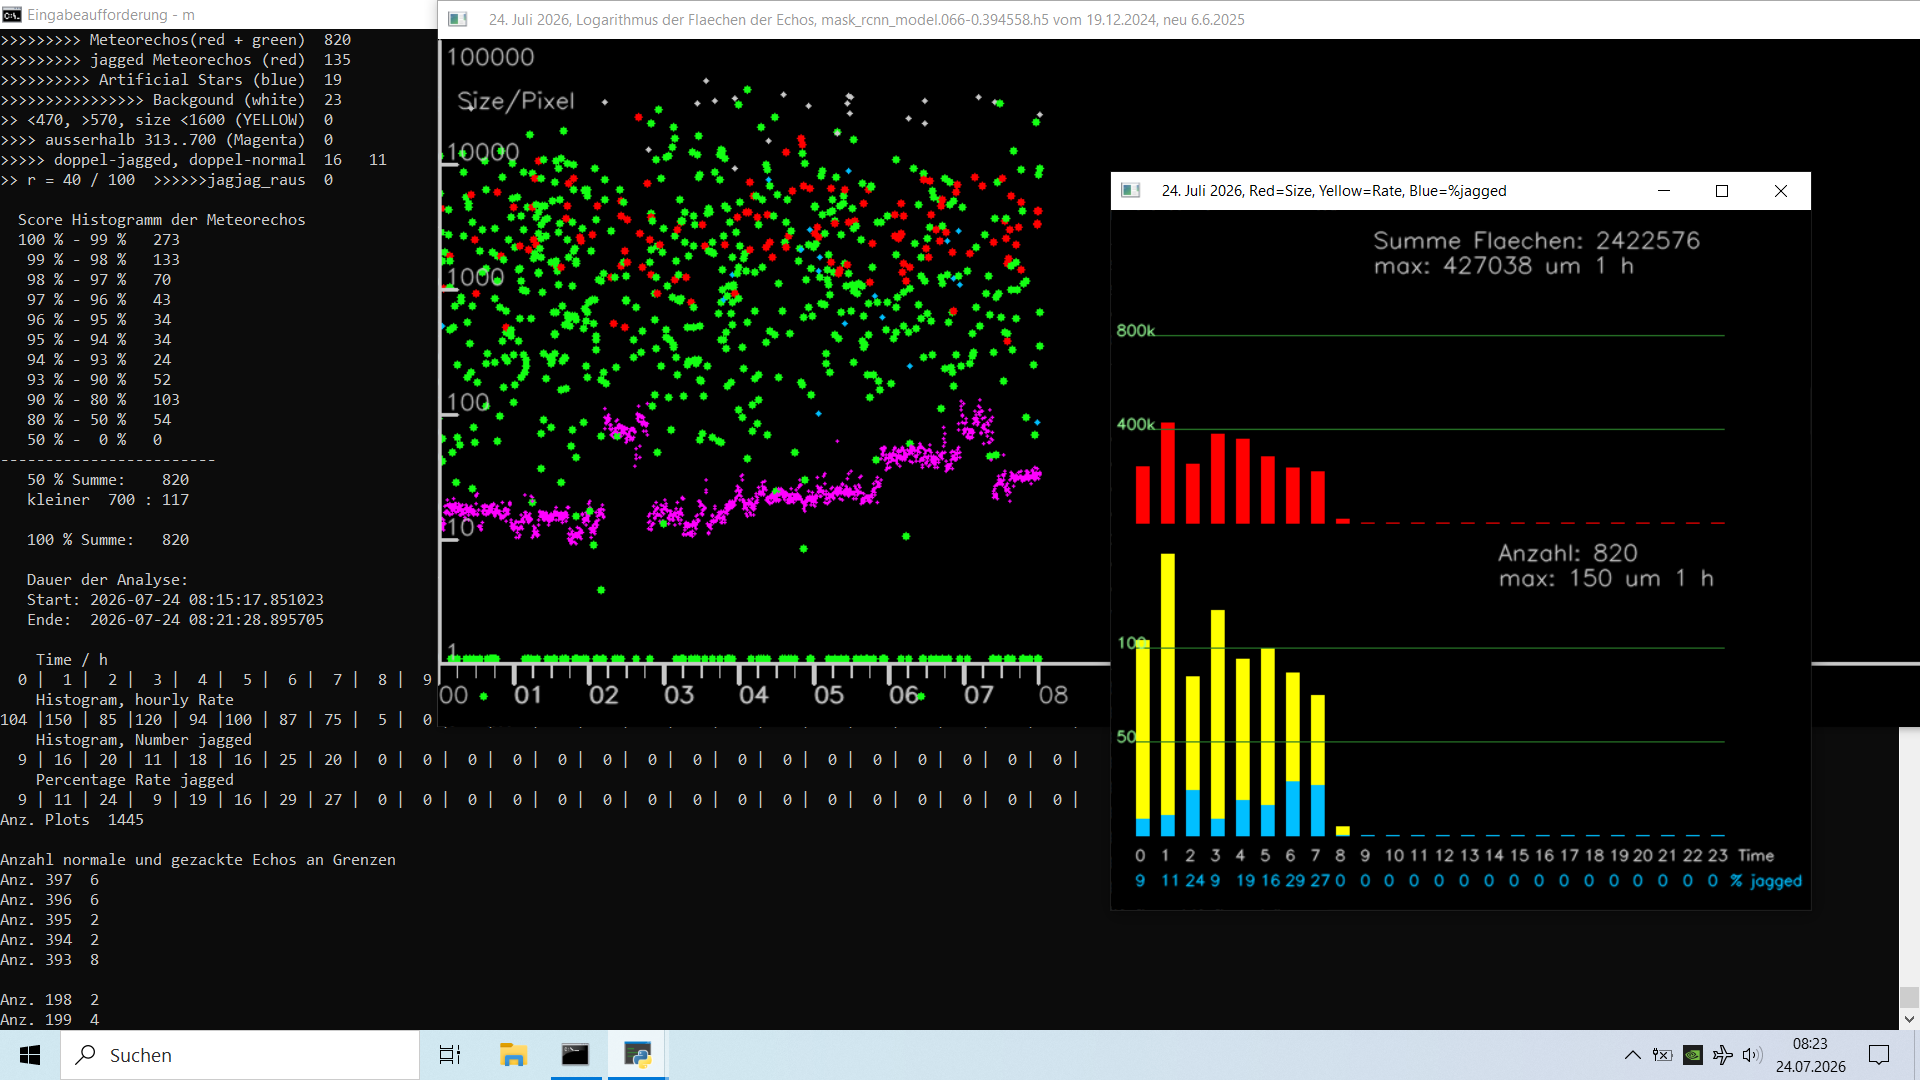The image size is (1920, 1080).
Task: Click the '07' hour tick label in scatter plot
Action: (x=979, y=695)
